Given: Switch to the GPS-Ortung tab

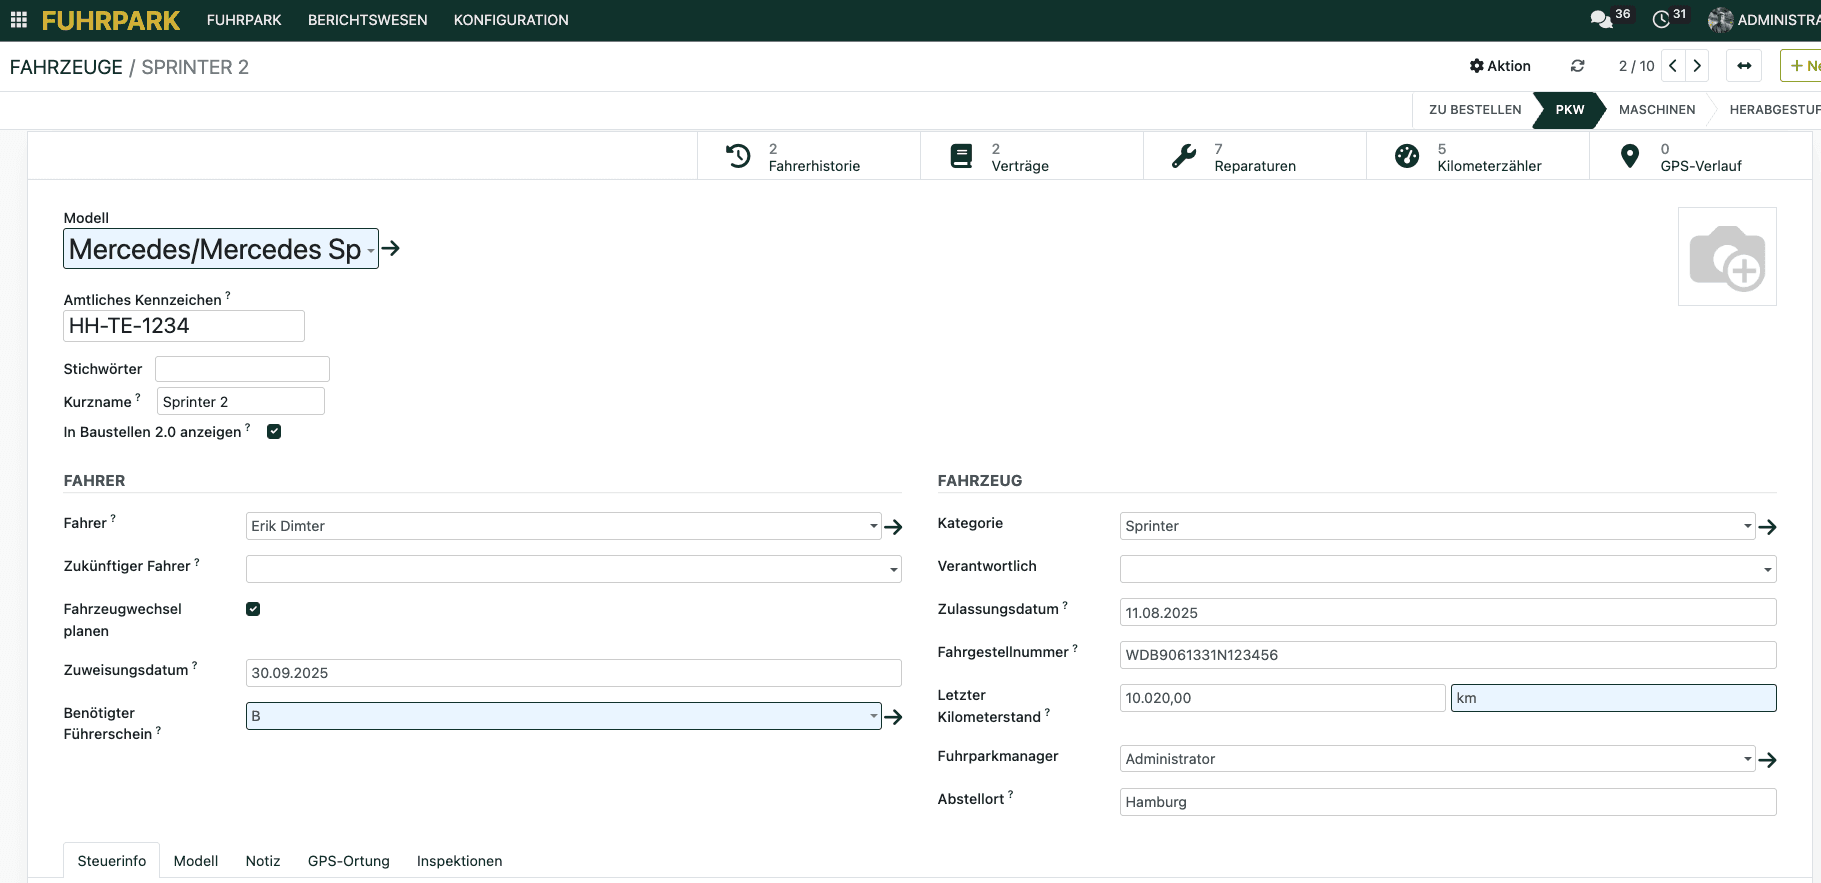Looking at the screenshot, I should click(x=349, y=861).
